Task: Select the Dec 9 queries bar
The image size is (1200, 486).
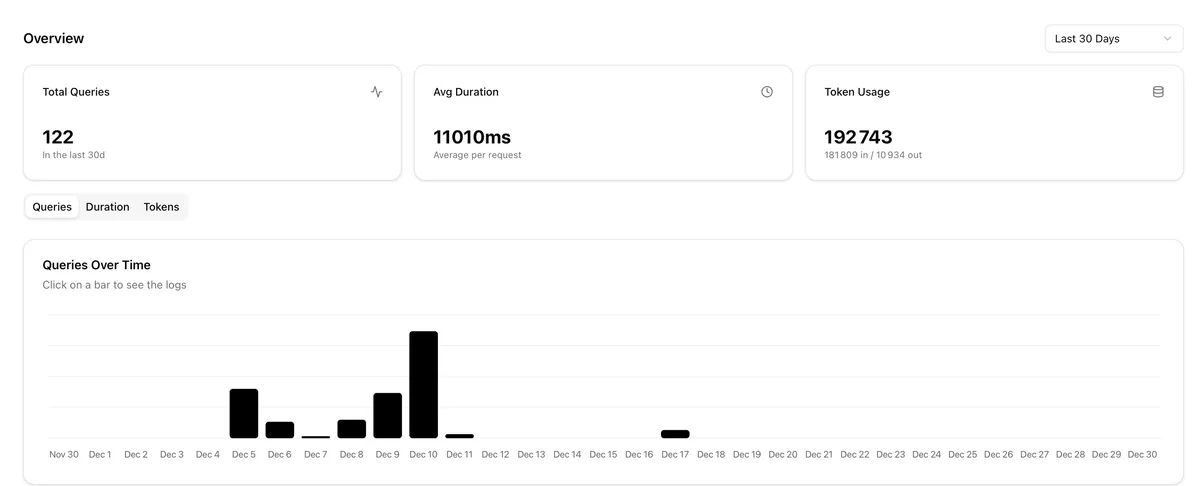Action: coord(388,415)
